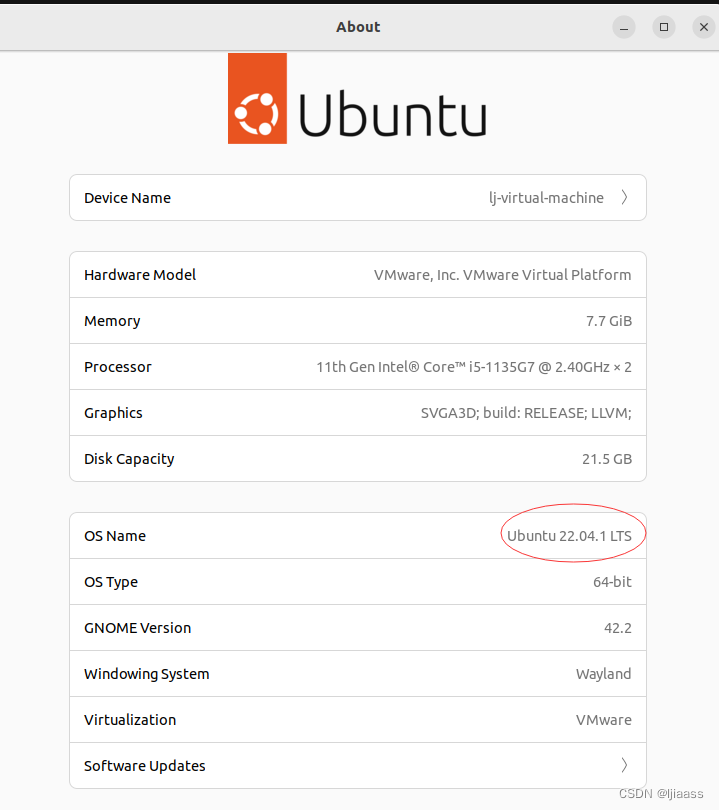This screenshot has width=719, height=810.
Task: Close the About window
Action: [x=702, y=27]
